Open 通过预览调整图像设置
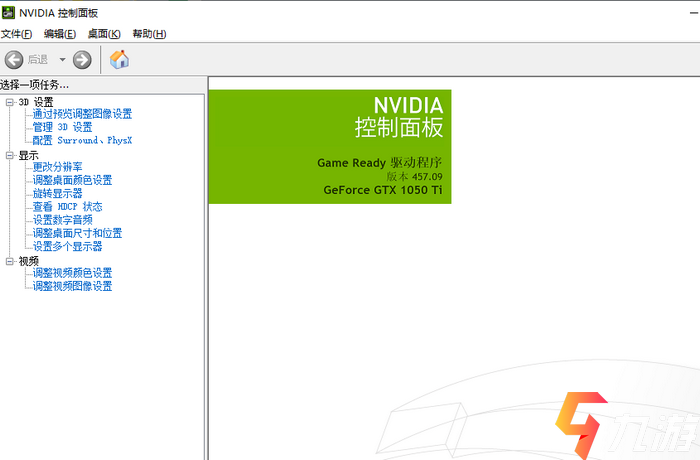This screenshot has height=460, width=700. (82, 114)
